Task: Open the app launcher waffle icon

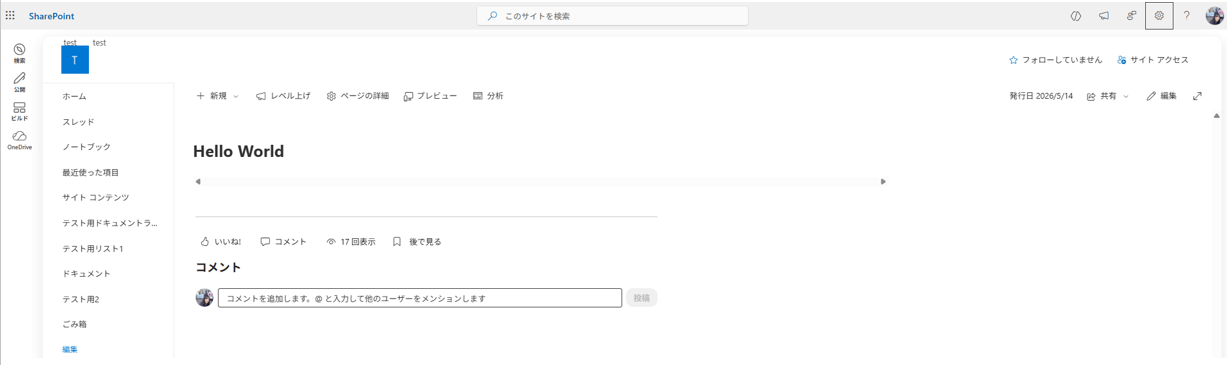Action: 10,16
